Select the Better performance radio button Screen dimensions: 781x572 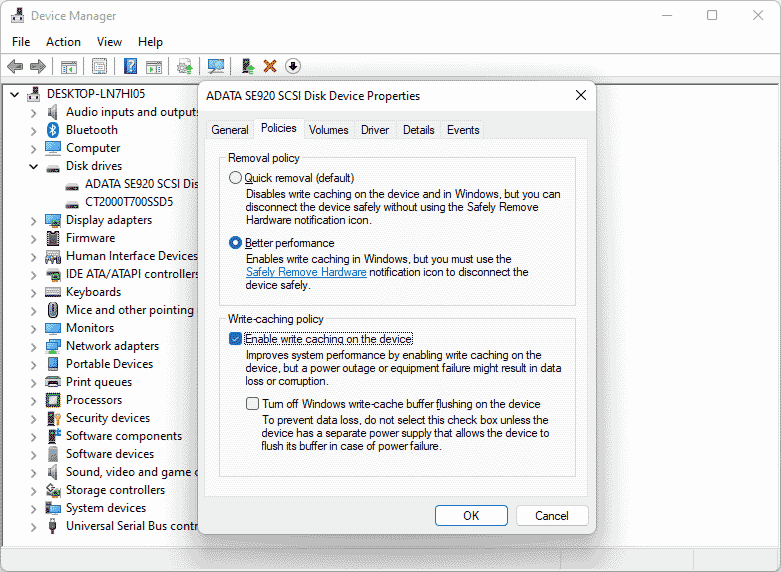click(235, 243)
